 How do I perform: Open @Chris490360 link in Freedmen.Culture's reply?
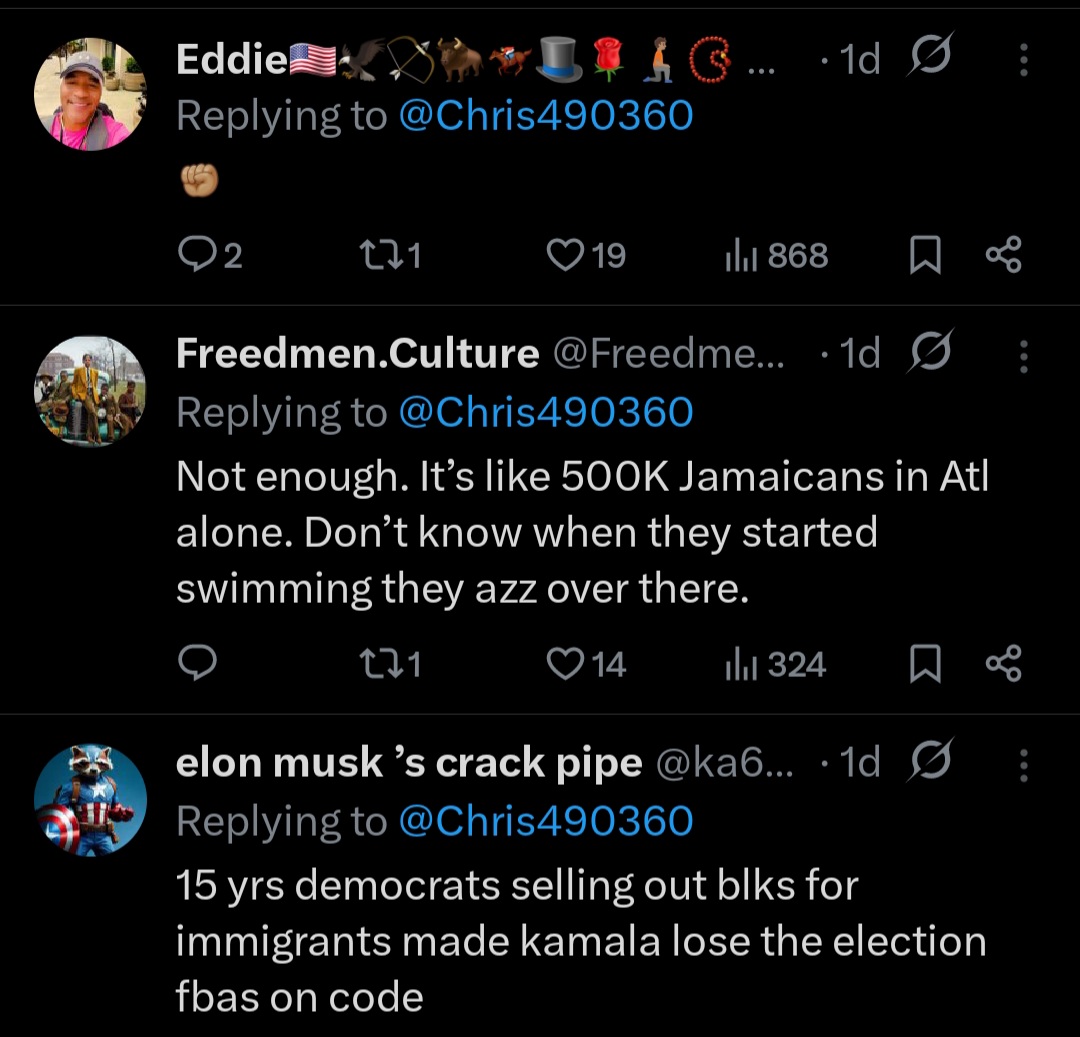pyautogui.click(x=545, y=412)
